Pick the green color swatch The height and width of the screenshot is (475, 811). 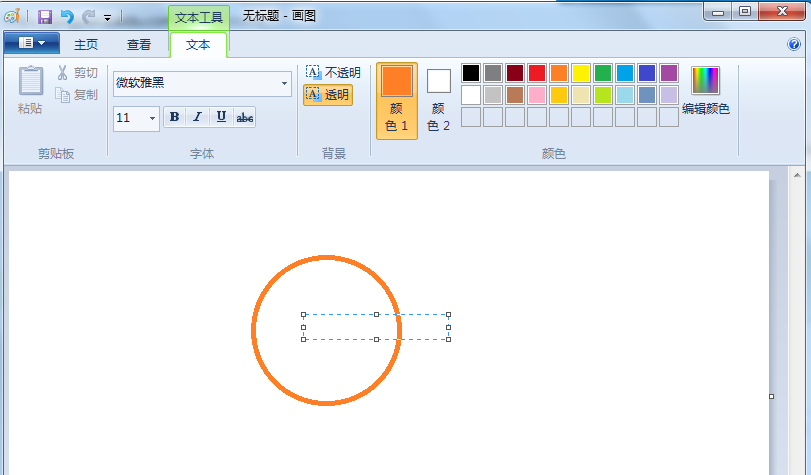(x=603, y=73)
